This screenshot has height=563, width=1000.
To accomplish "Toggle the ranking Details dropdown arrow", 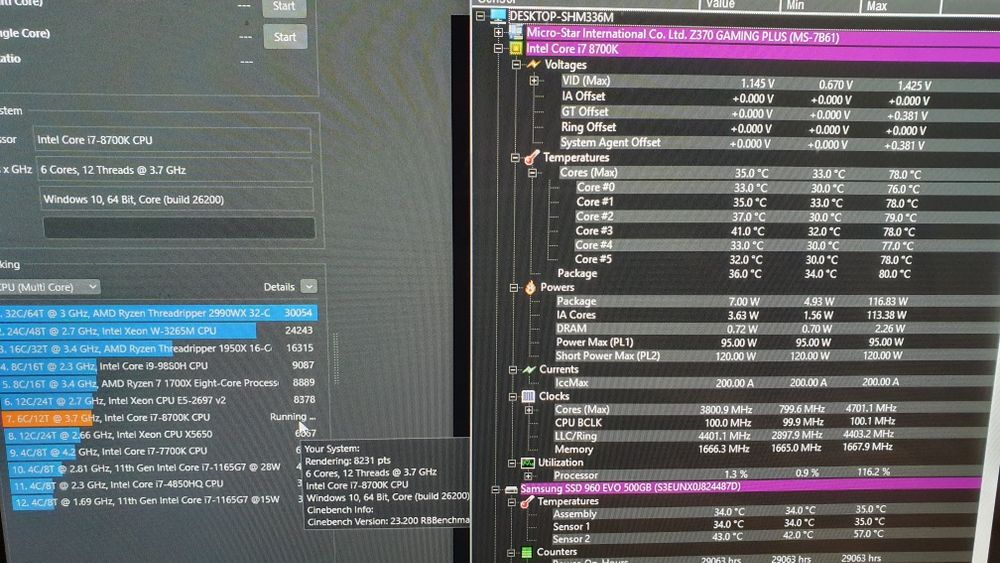I will coord(309,287).
